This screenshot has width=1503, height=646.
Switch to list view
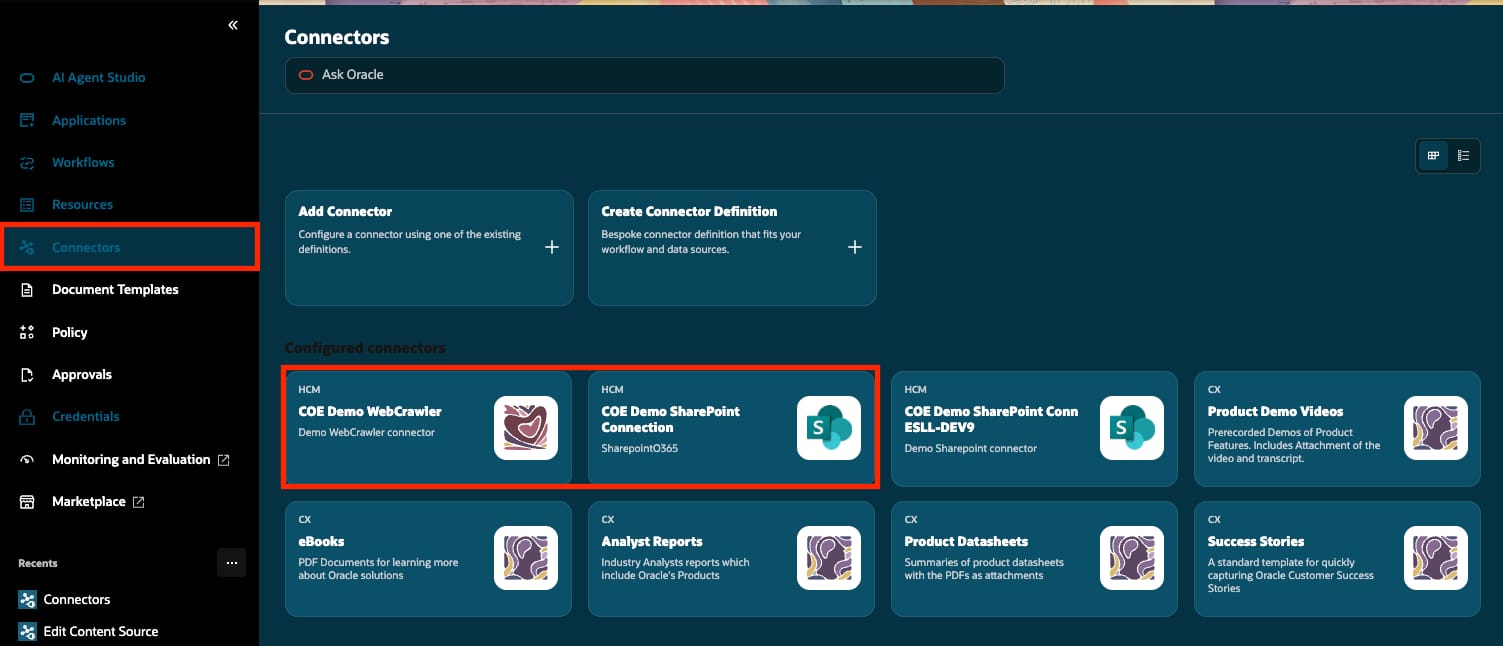1463,155
